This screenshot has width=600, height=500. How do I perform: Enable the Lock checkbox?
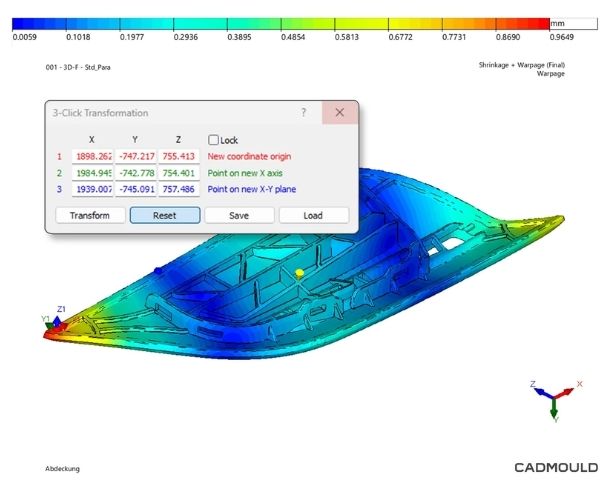click(x=213, y=140)
